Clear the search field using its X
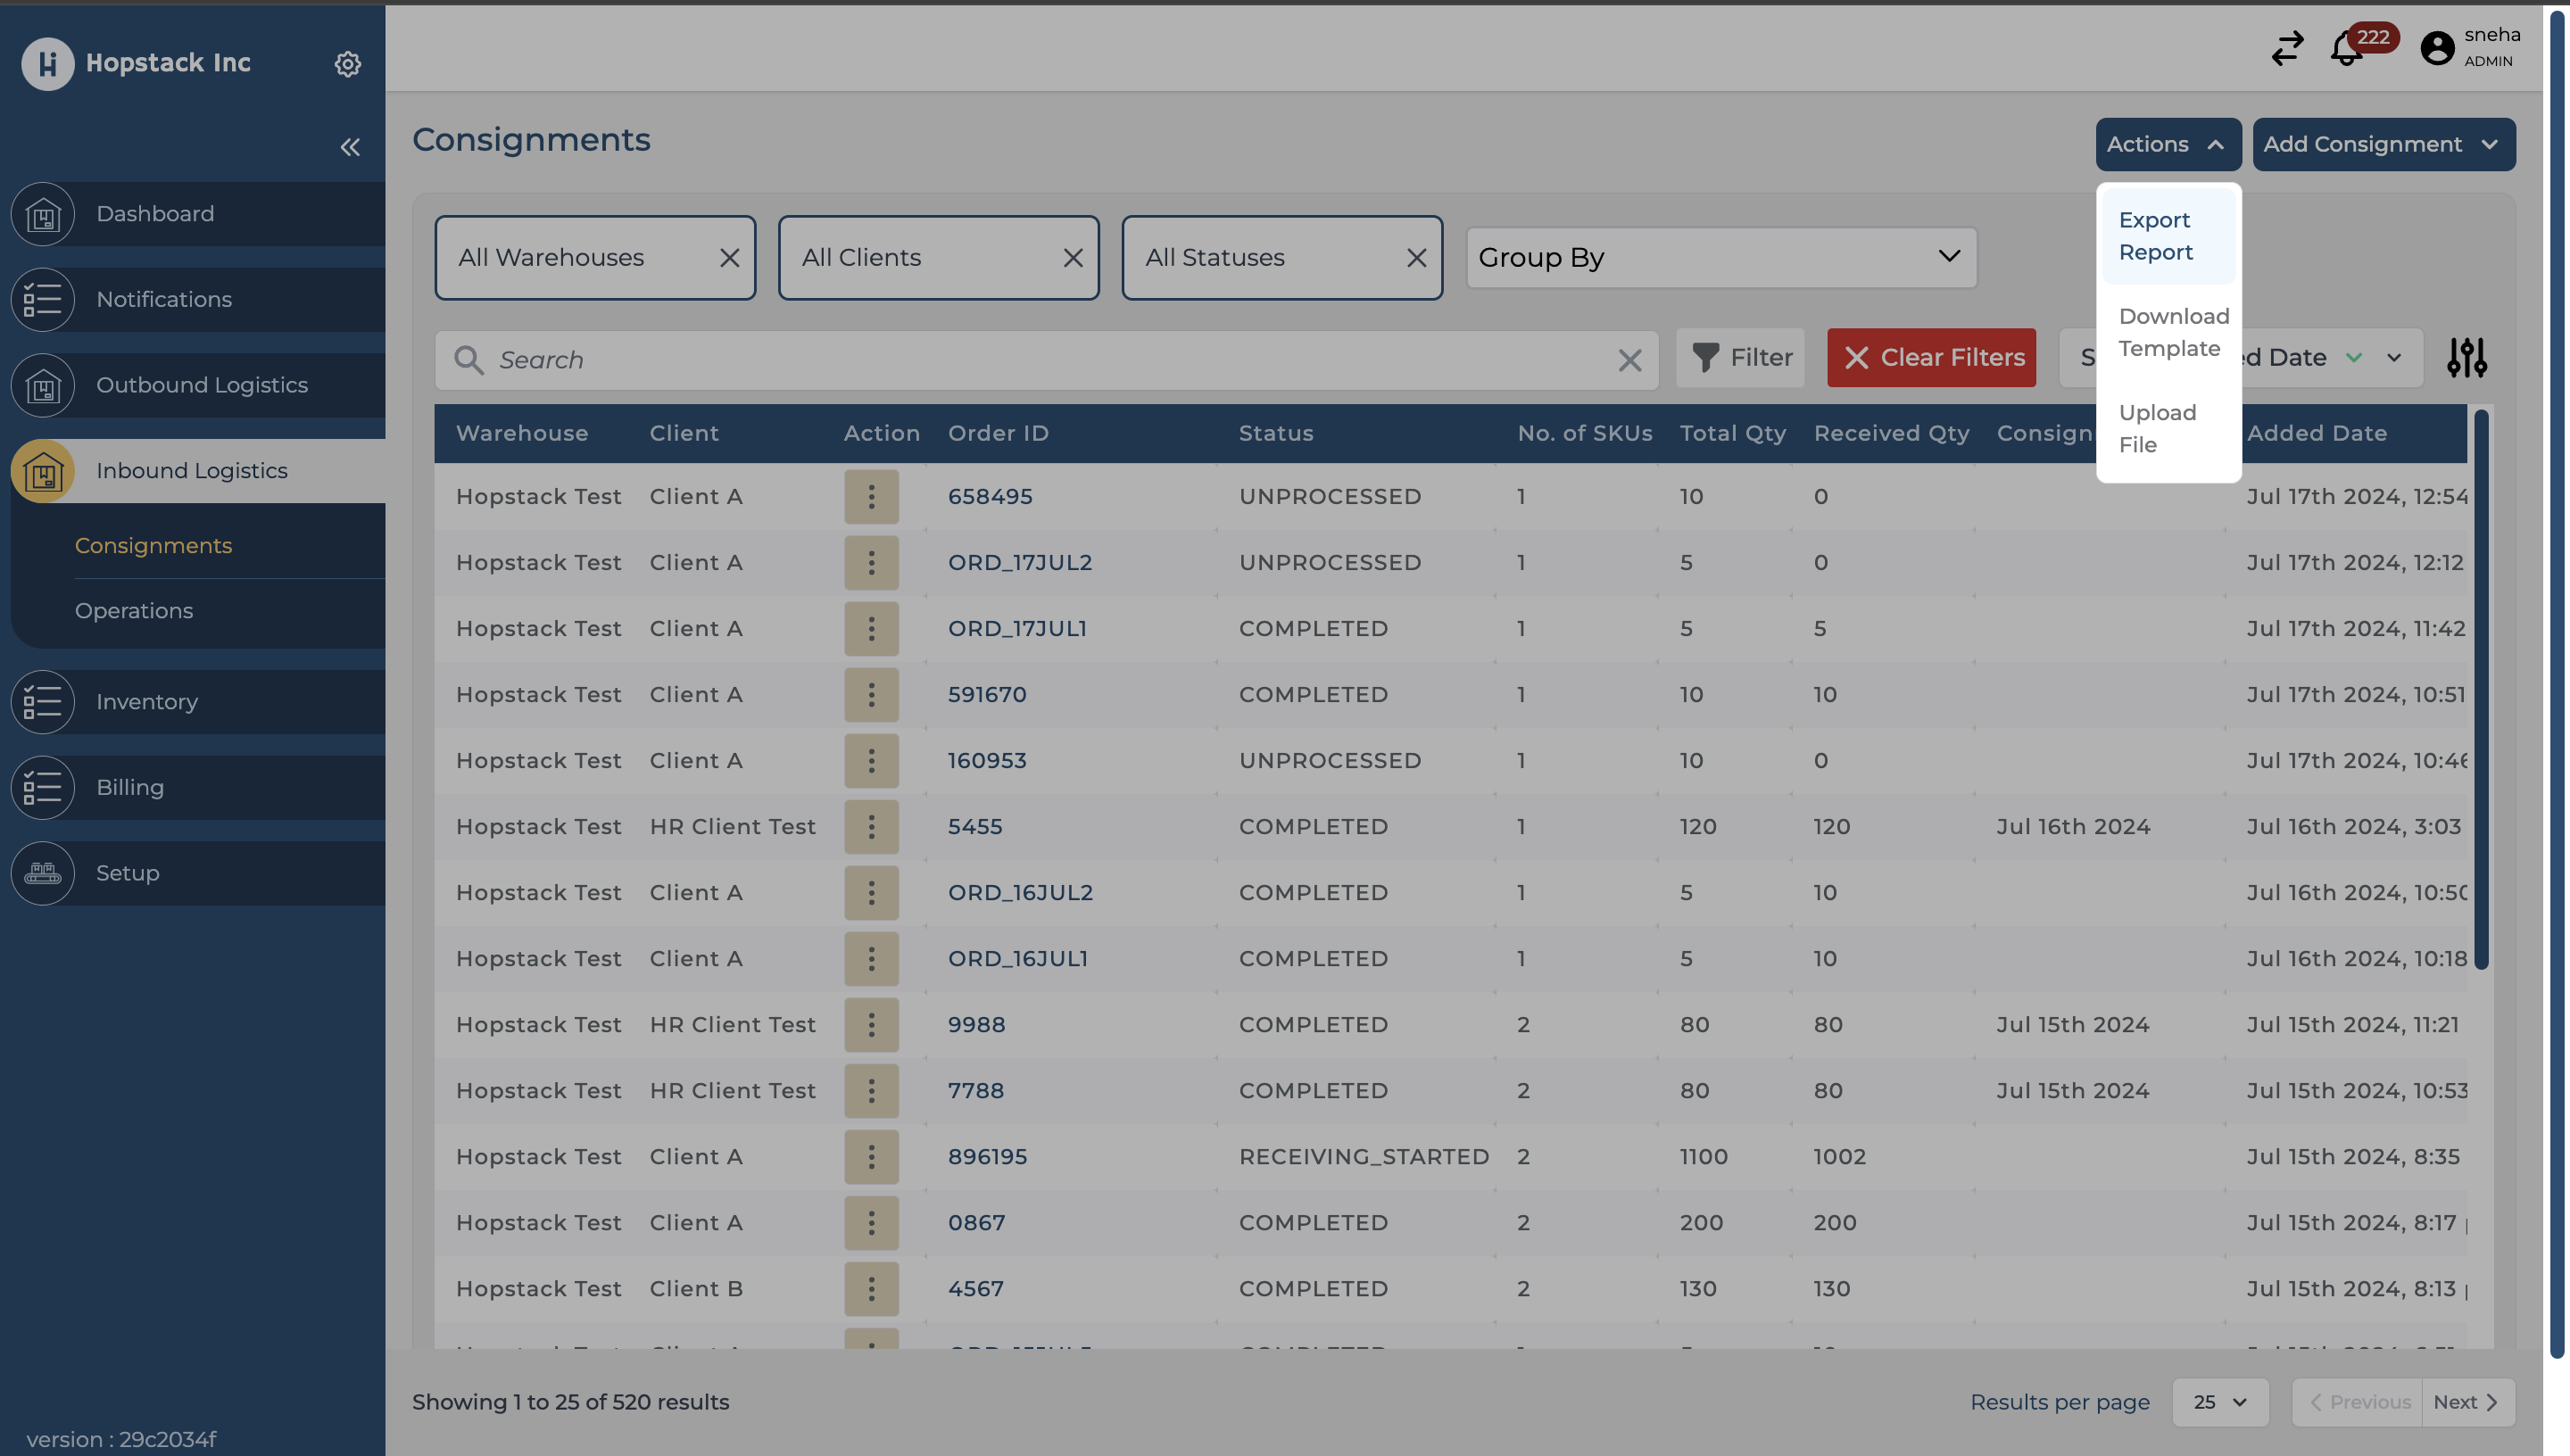This screenshot has width=2570, height=1456. point(1629,360)
